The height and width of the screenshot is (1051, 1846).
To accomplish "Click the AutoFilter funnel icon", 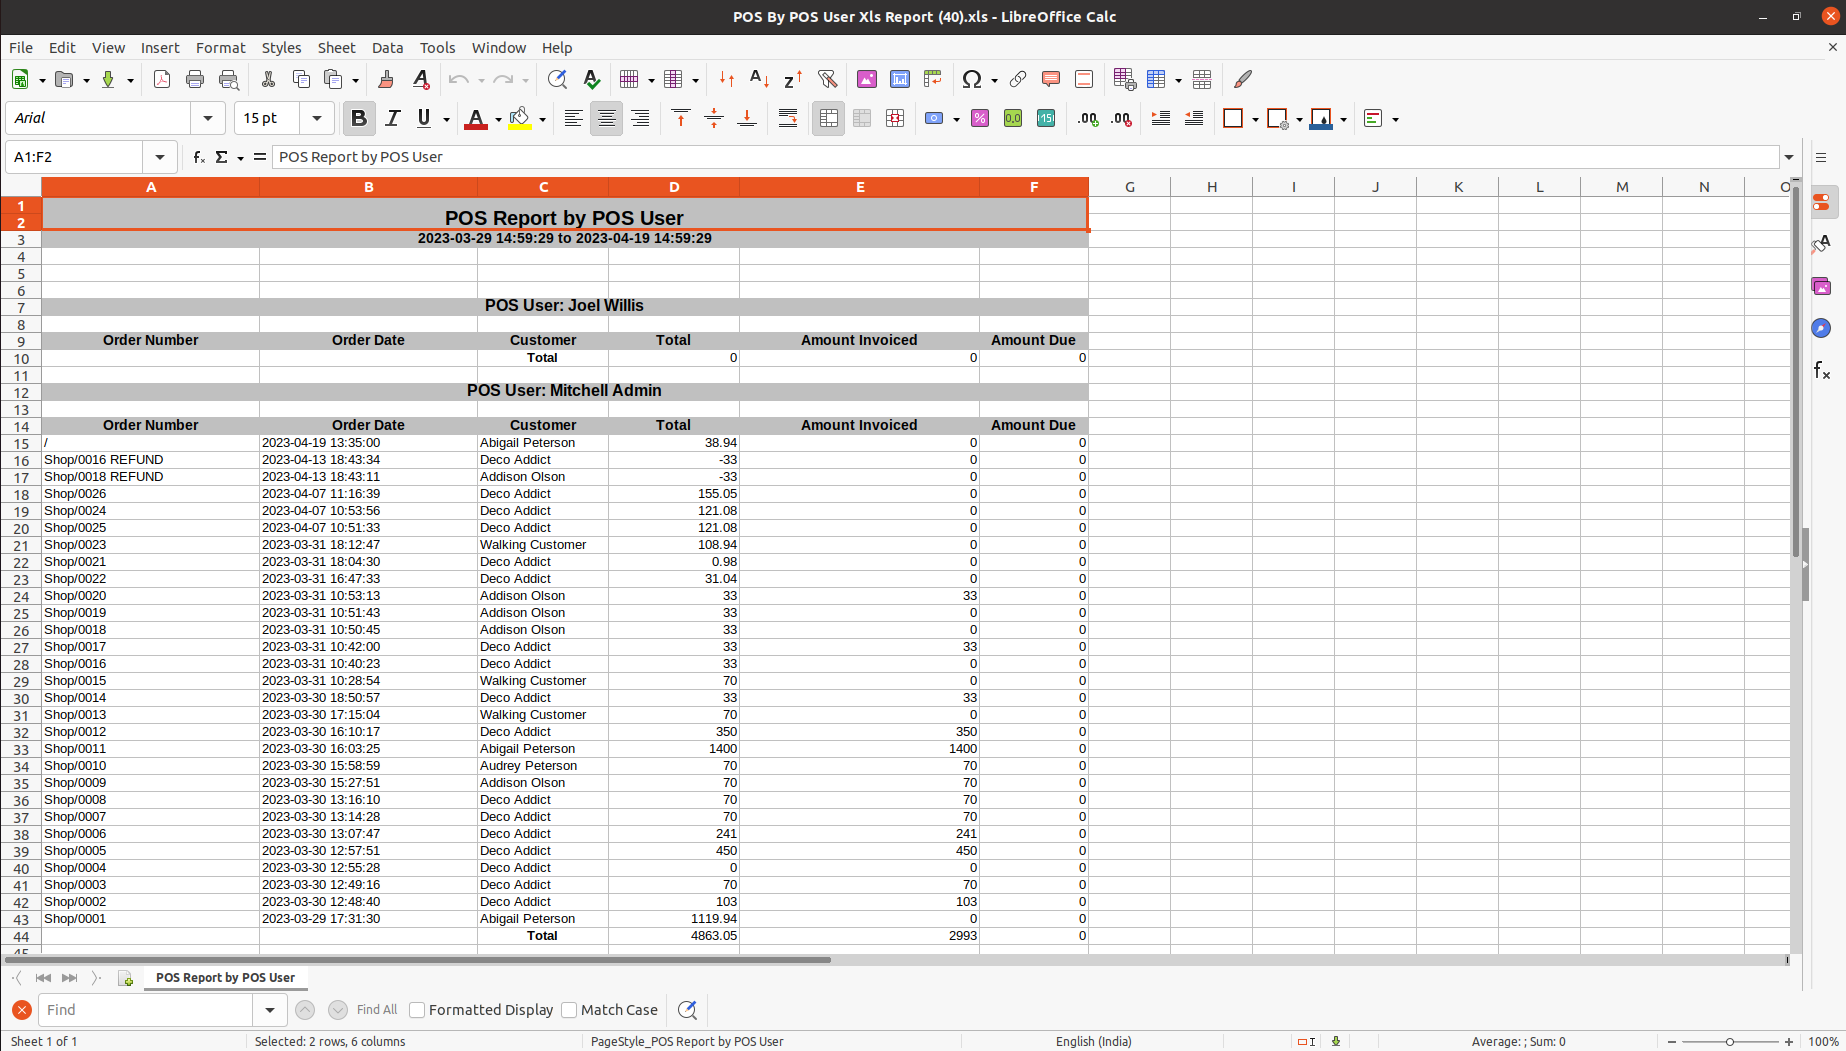I will tap(827, 79).
